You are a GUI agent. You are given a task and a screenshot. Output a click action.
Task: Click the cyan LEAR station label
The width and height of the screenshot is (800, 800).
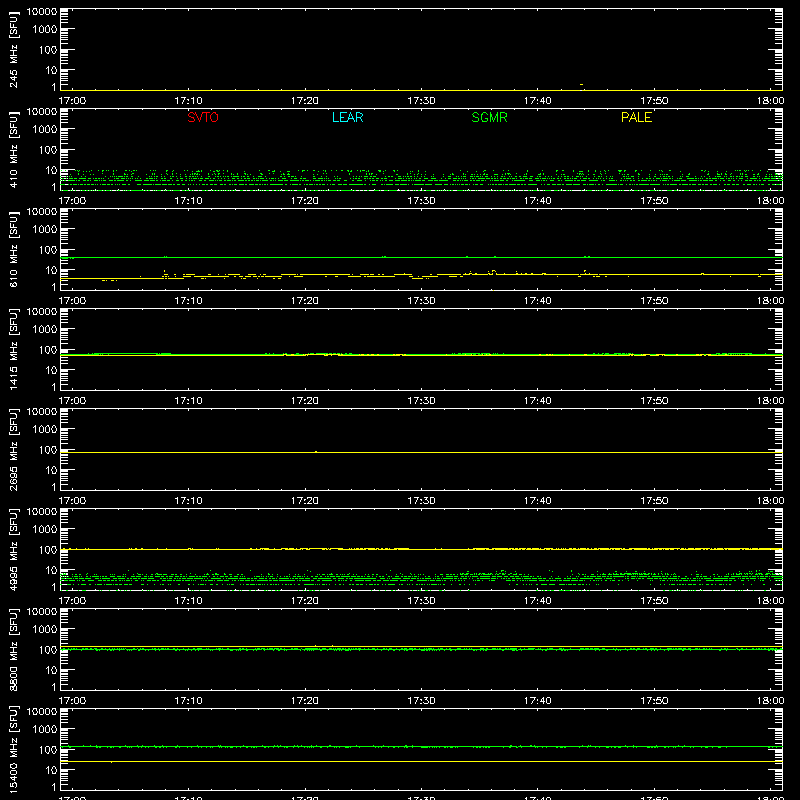[347, 117]
